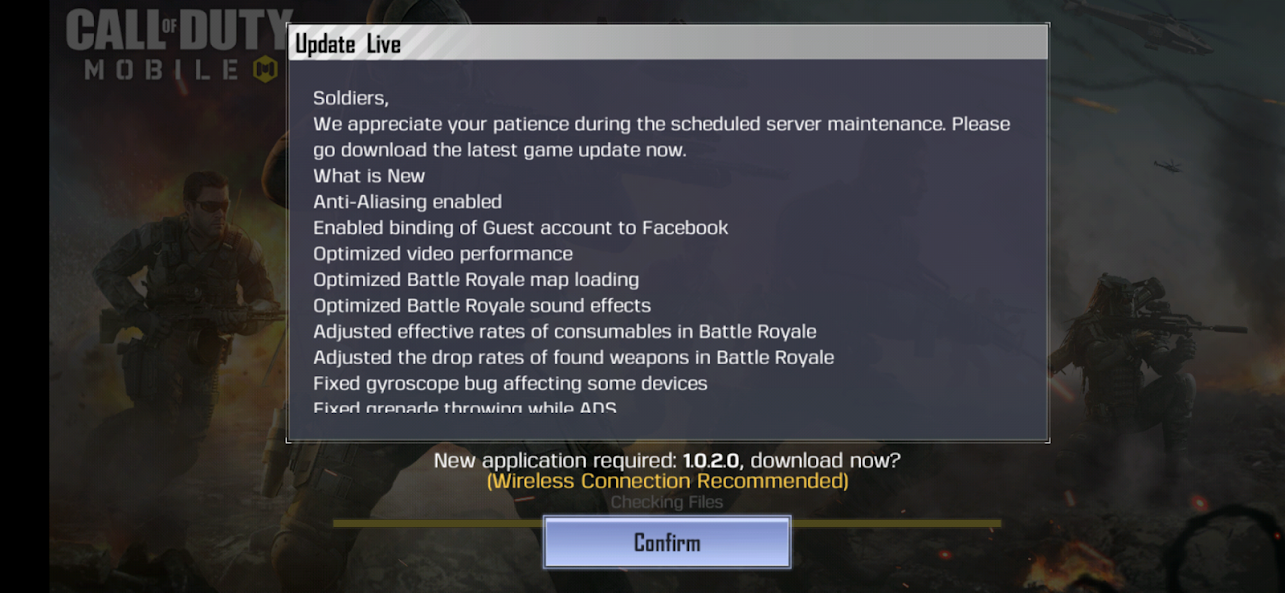The height and width of the screenshot is (593, 1285).
Task: Click the version number 1.0.2.0 text
Action: pos(711,461)
